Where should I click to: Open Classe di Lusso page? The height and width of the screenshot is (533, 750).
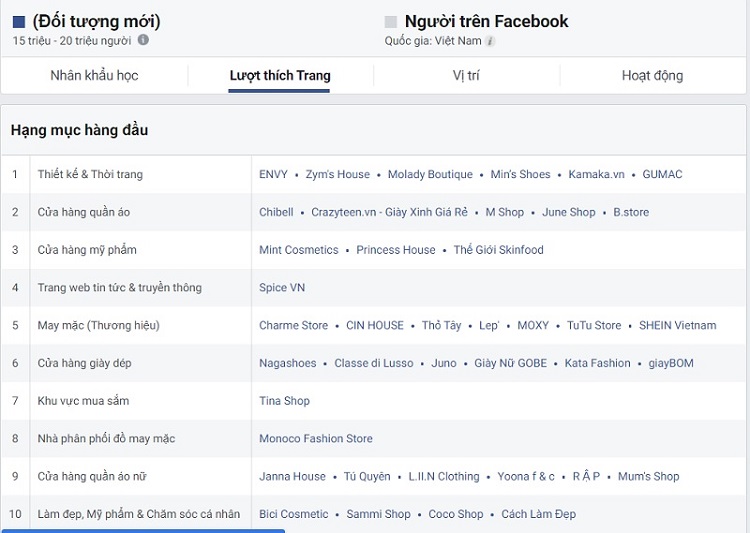click(x=374, y=363)
